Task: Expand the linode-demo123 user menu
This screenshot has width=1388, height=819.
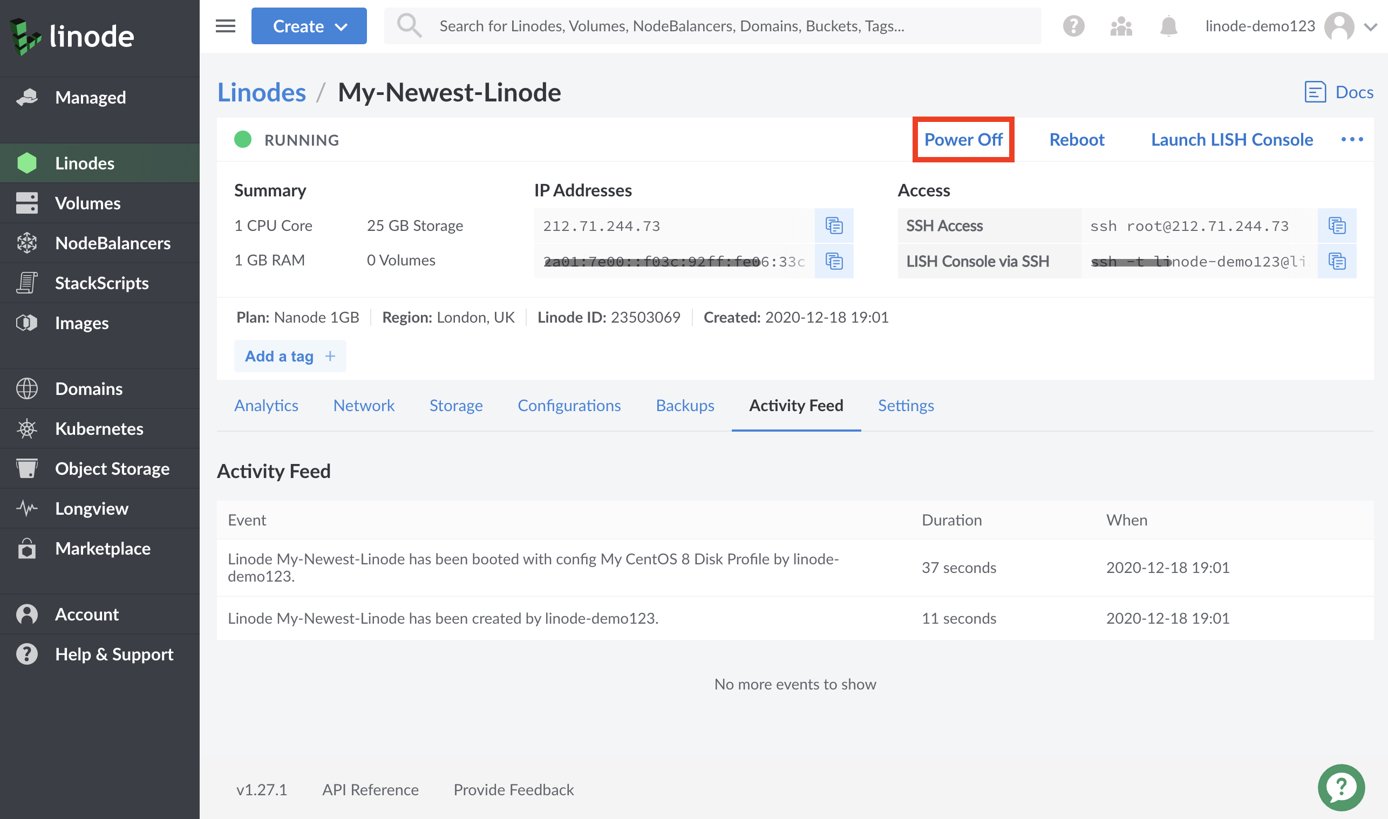Action: (x=1291, y=27)
